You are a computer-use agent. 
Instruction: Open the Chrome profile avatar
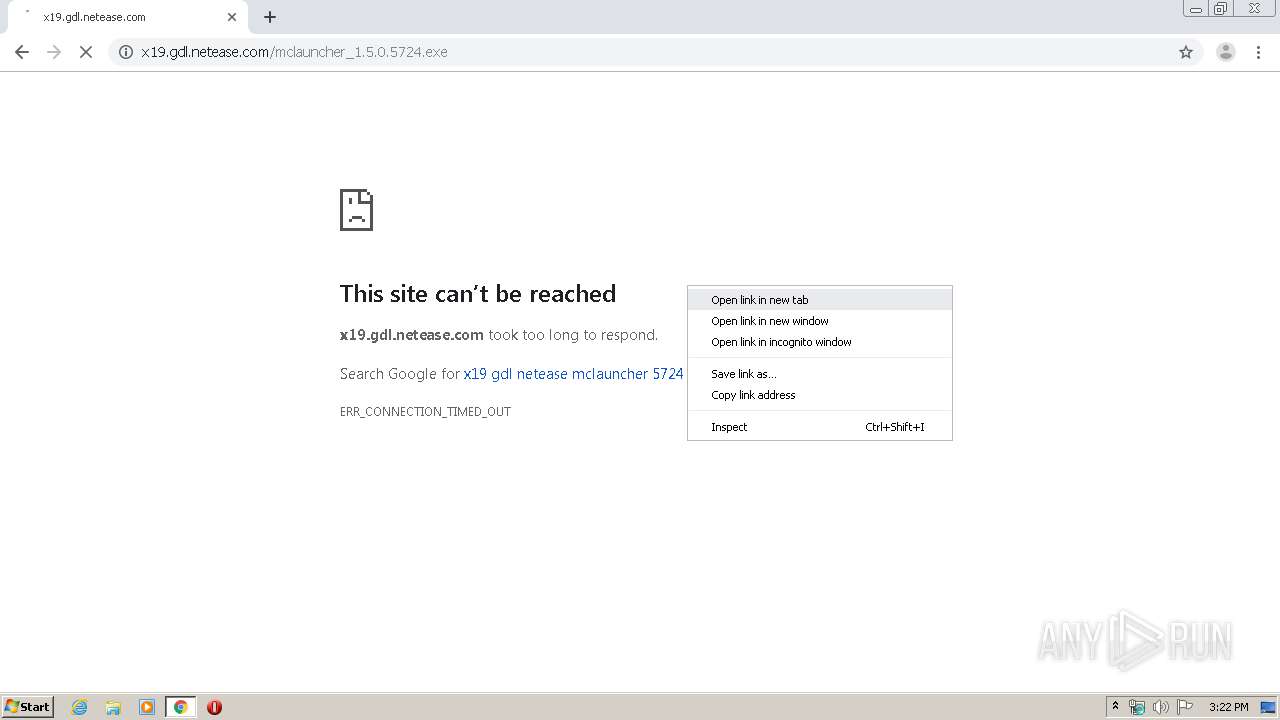tap(1226, 52)
